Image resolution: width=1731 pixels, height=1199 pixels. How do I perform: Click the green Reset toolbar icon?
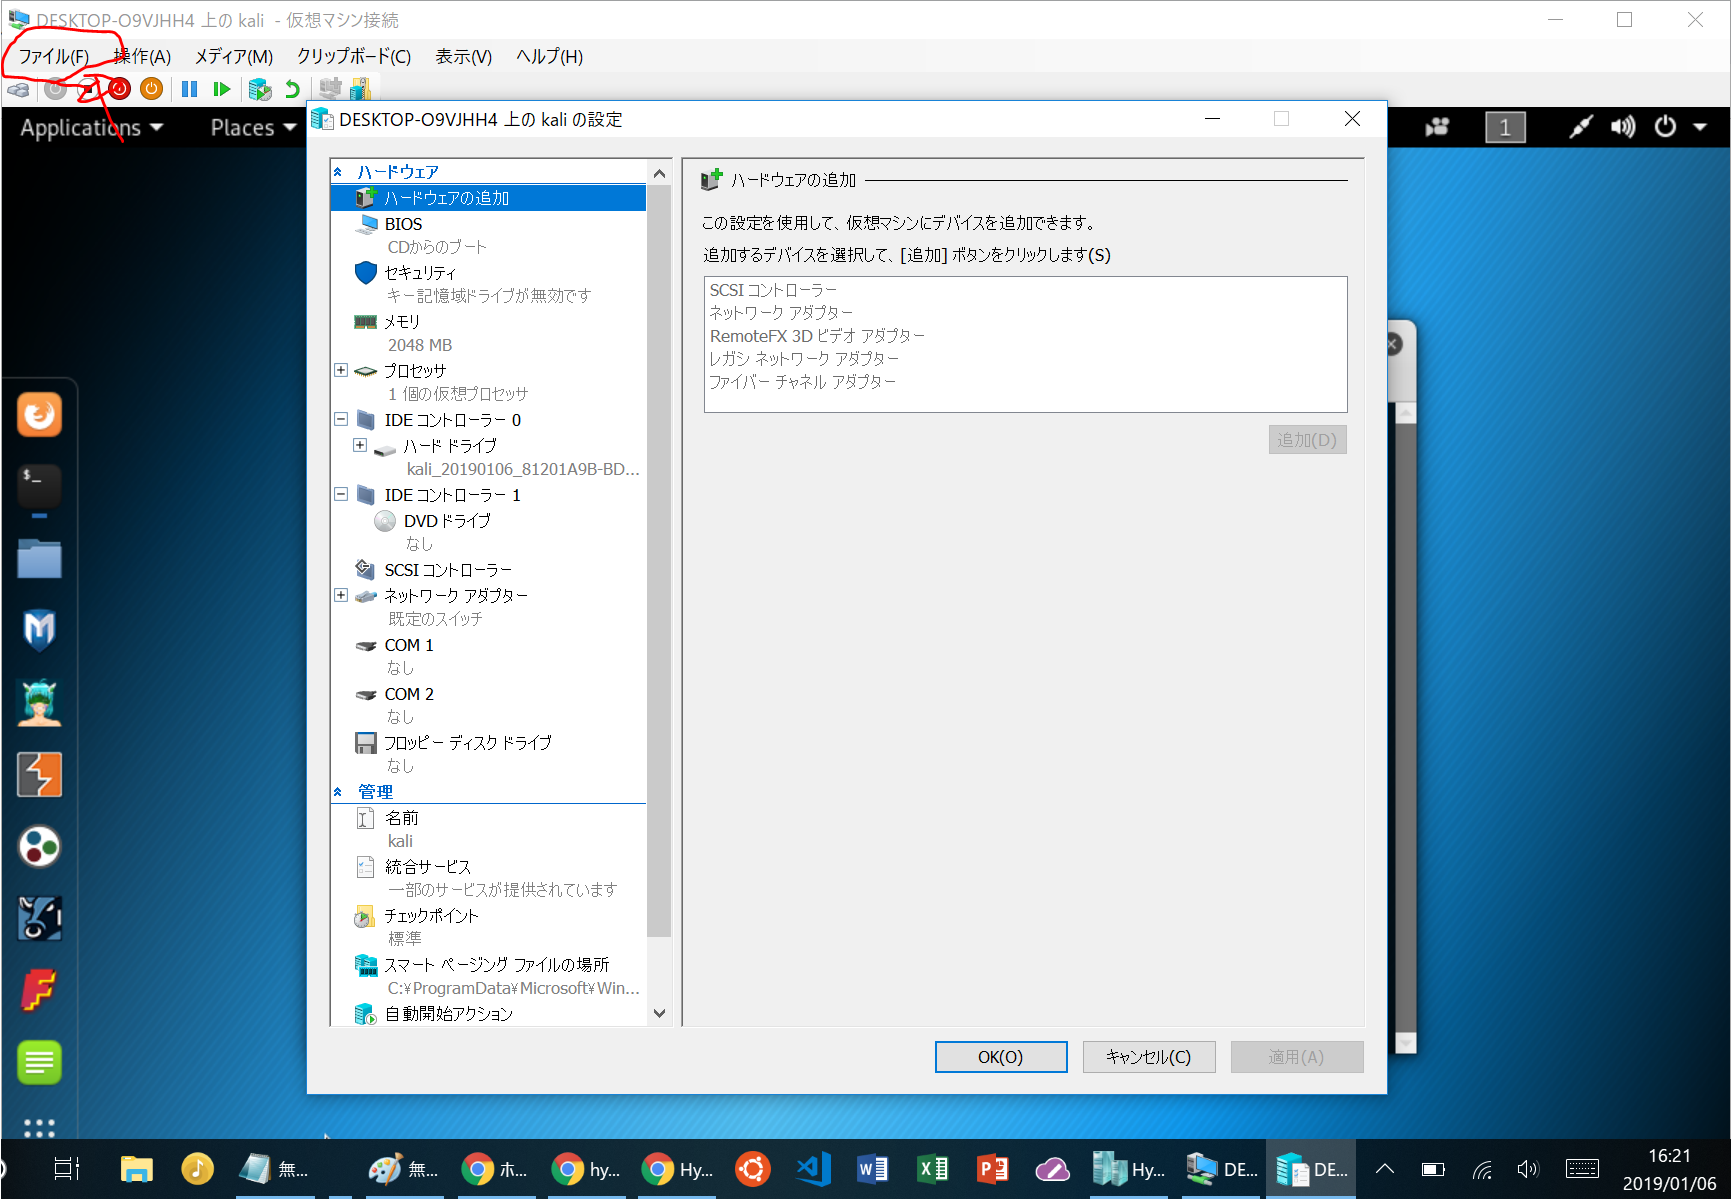[x=222, y=89]
